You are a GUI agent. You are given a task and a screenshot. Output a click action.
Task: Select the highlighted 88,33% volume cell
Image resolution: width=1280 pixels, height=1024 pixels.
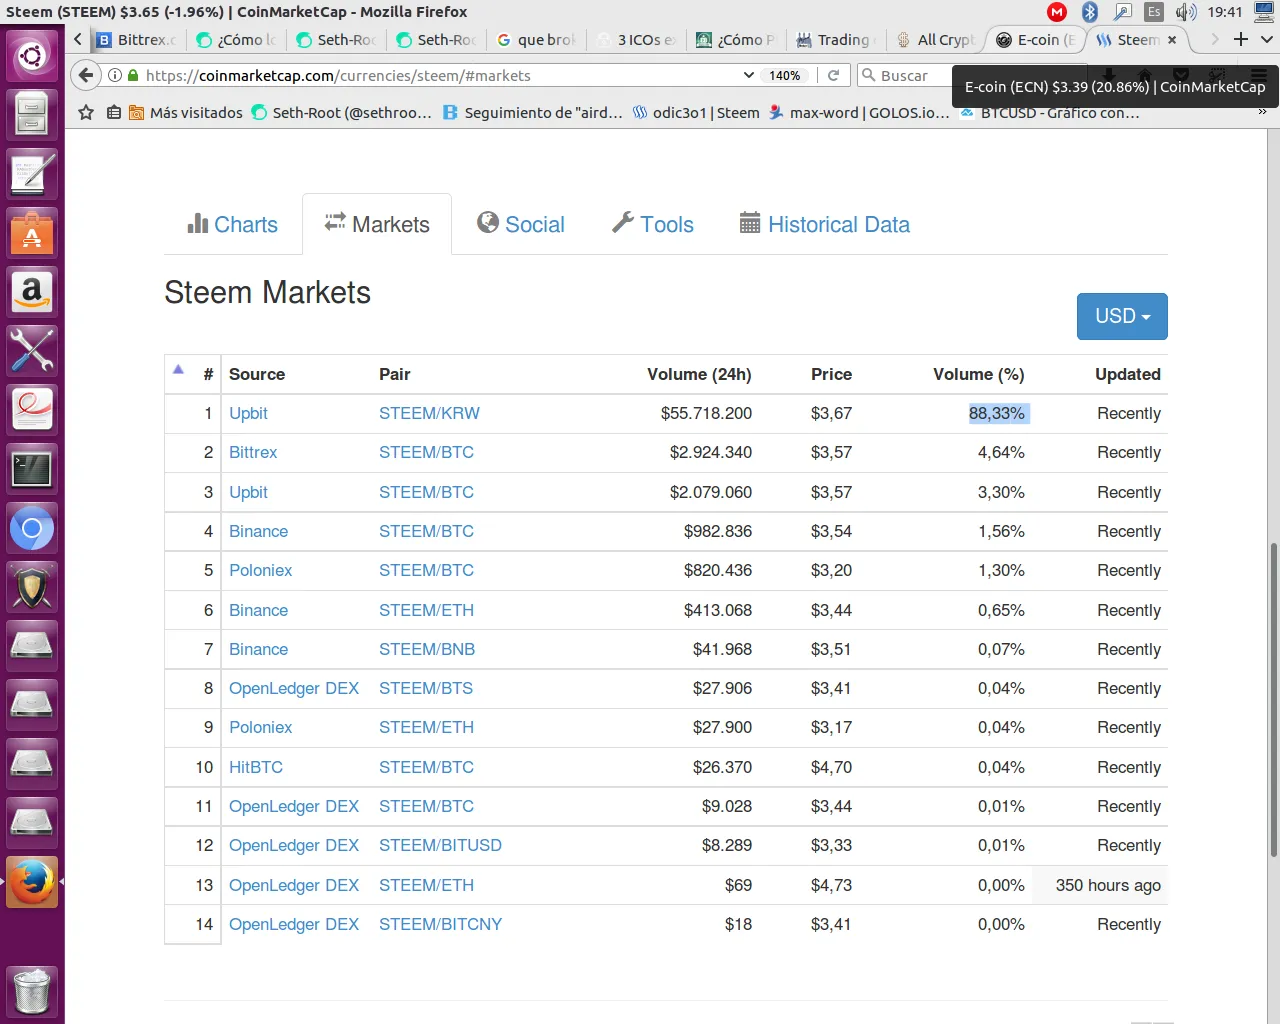(x=997, y=413)
